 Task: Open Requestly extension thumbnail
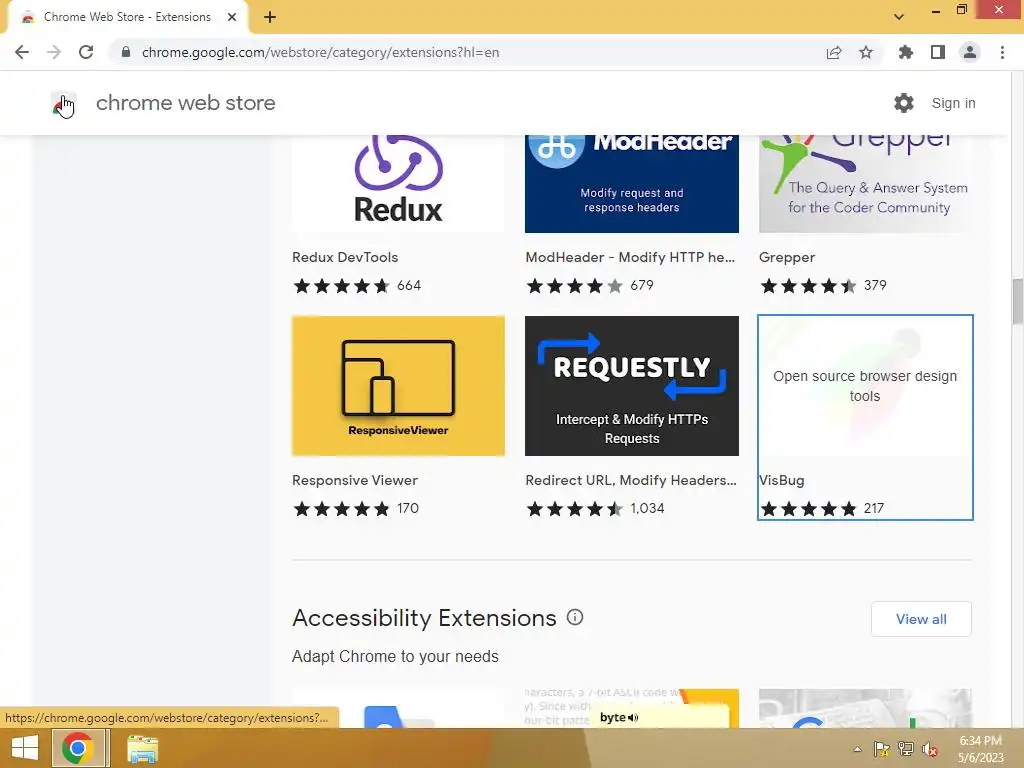(632, 386)
